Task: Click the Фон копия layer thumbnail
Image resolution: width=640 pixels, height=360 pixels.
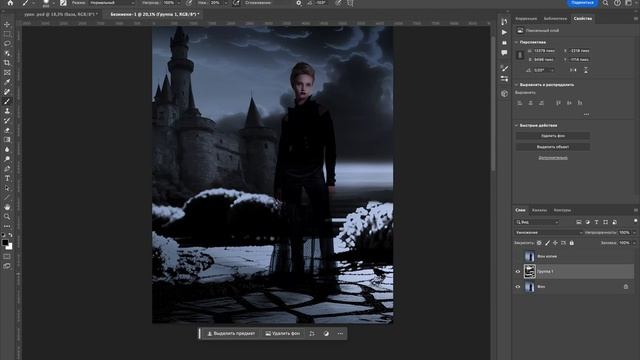Action: (x=529, y=256)
